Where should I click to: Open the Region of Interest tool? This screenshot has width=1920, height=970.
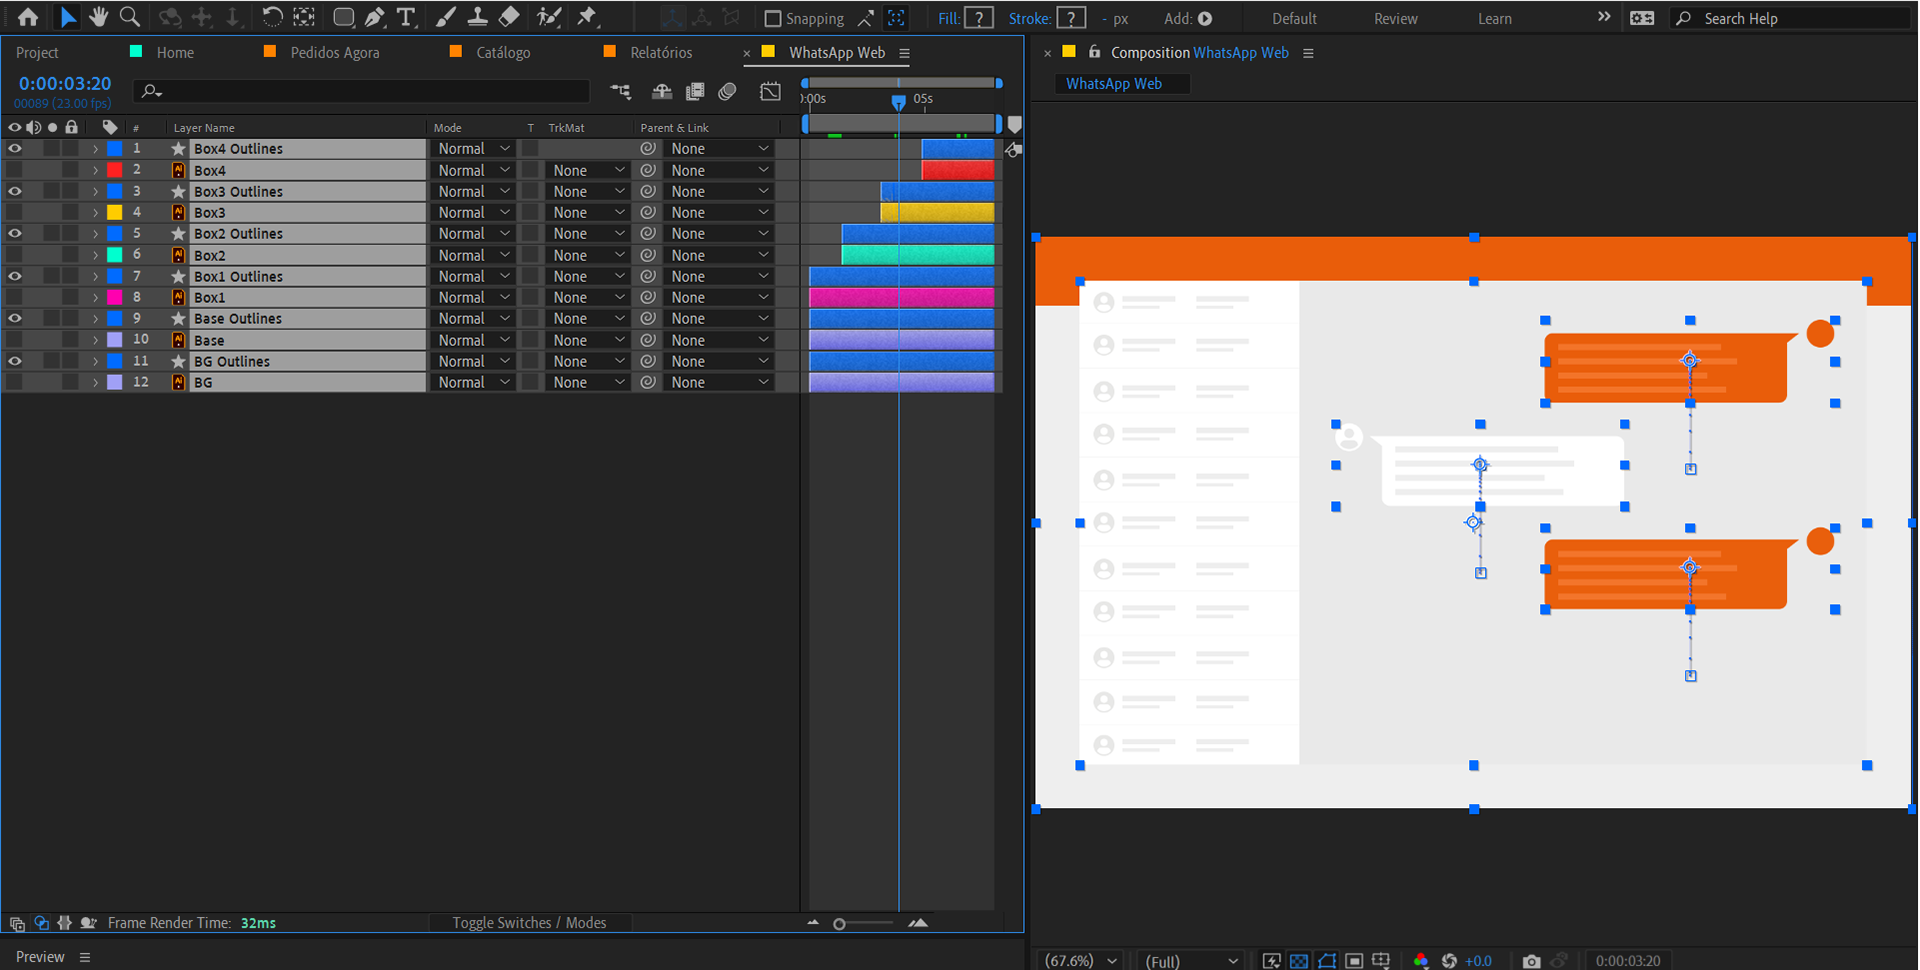click(x=1354, y=960)
